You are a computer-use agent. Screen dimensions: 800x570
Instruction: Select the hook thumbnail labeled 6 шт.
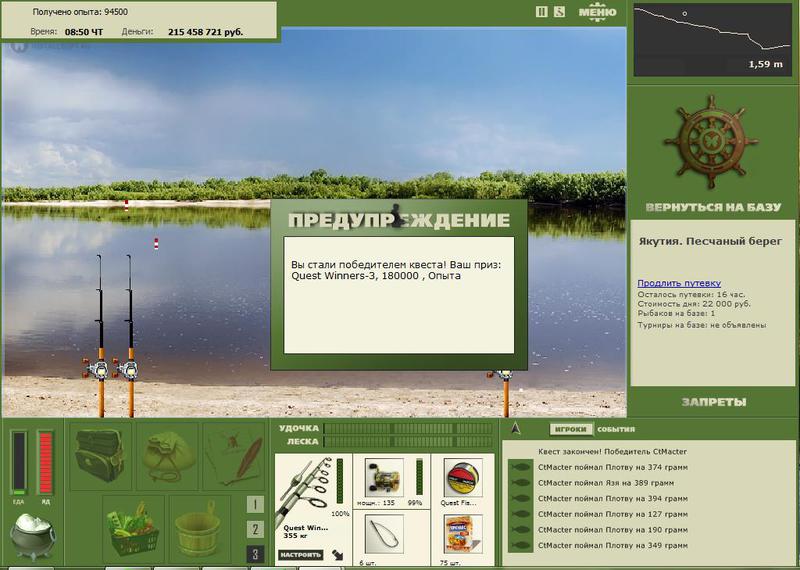coord(384,534)
